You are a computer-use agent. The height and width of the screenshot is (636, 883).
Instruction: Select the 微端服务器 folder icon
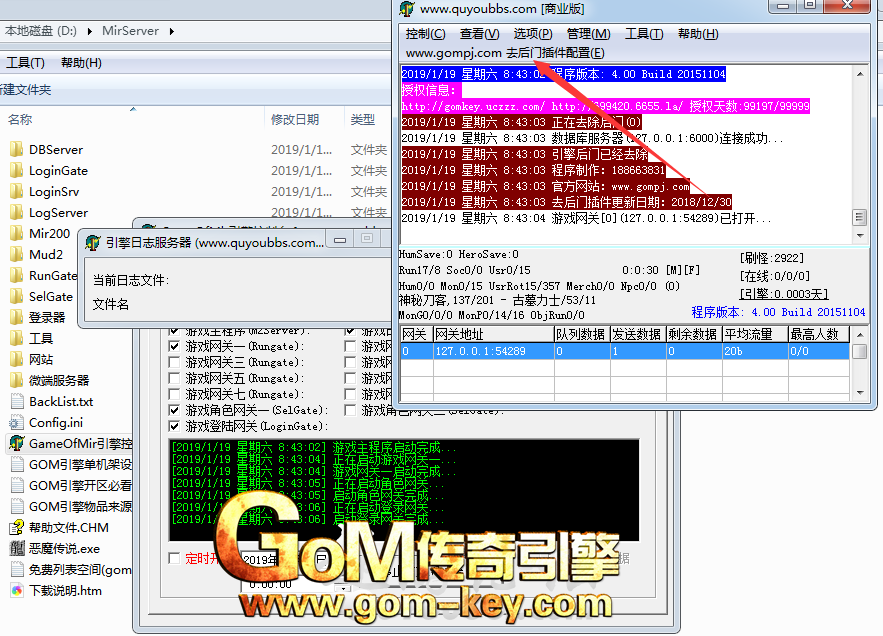tap(16, 380)
